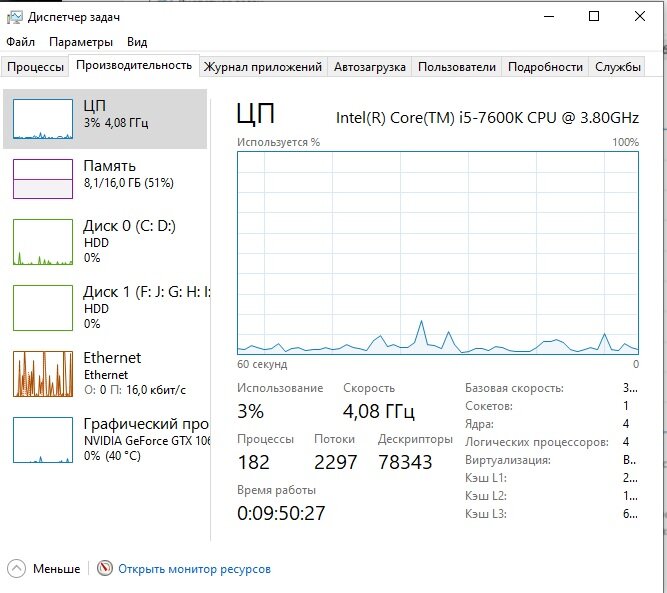
Task: Open Диск 1 (F: J: G: H:) graph
Action: click(43, 307)
